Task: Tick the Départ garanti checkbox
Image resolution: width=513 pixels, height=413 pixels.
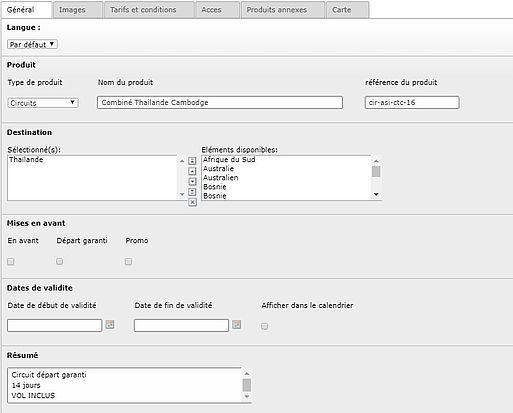Action: (x=59, y=261)
